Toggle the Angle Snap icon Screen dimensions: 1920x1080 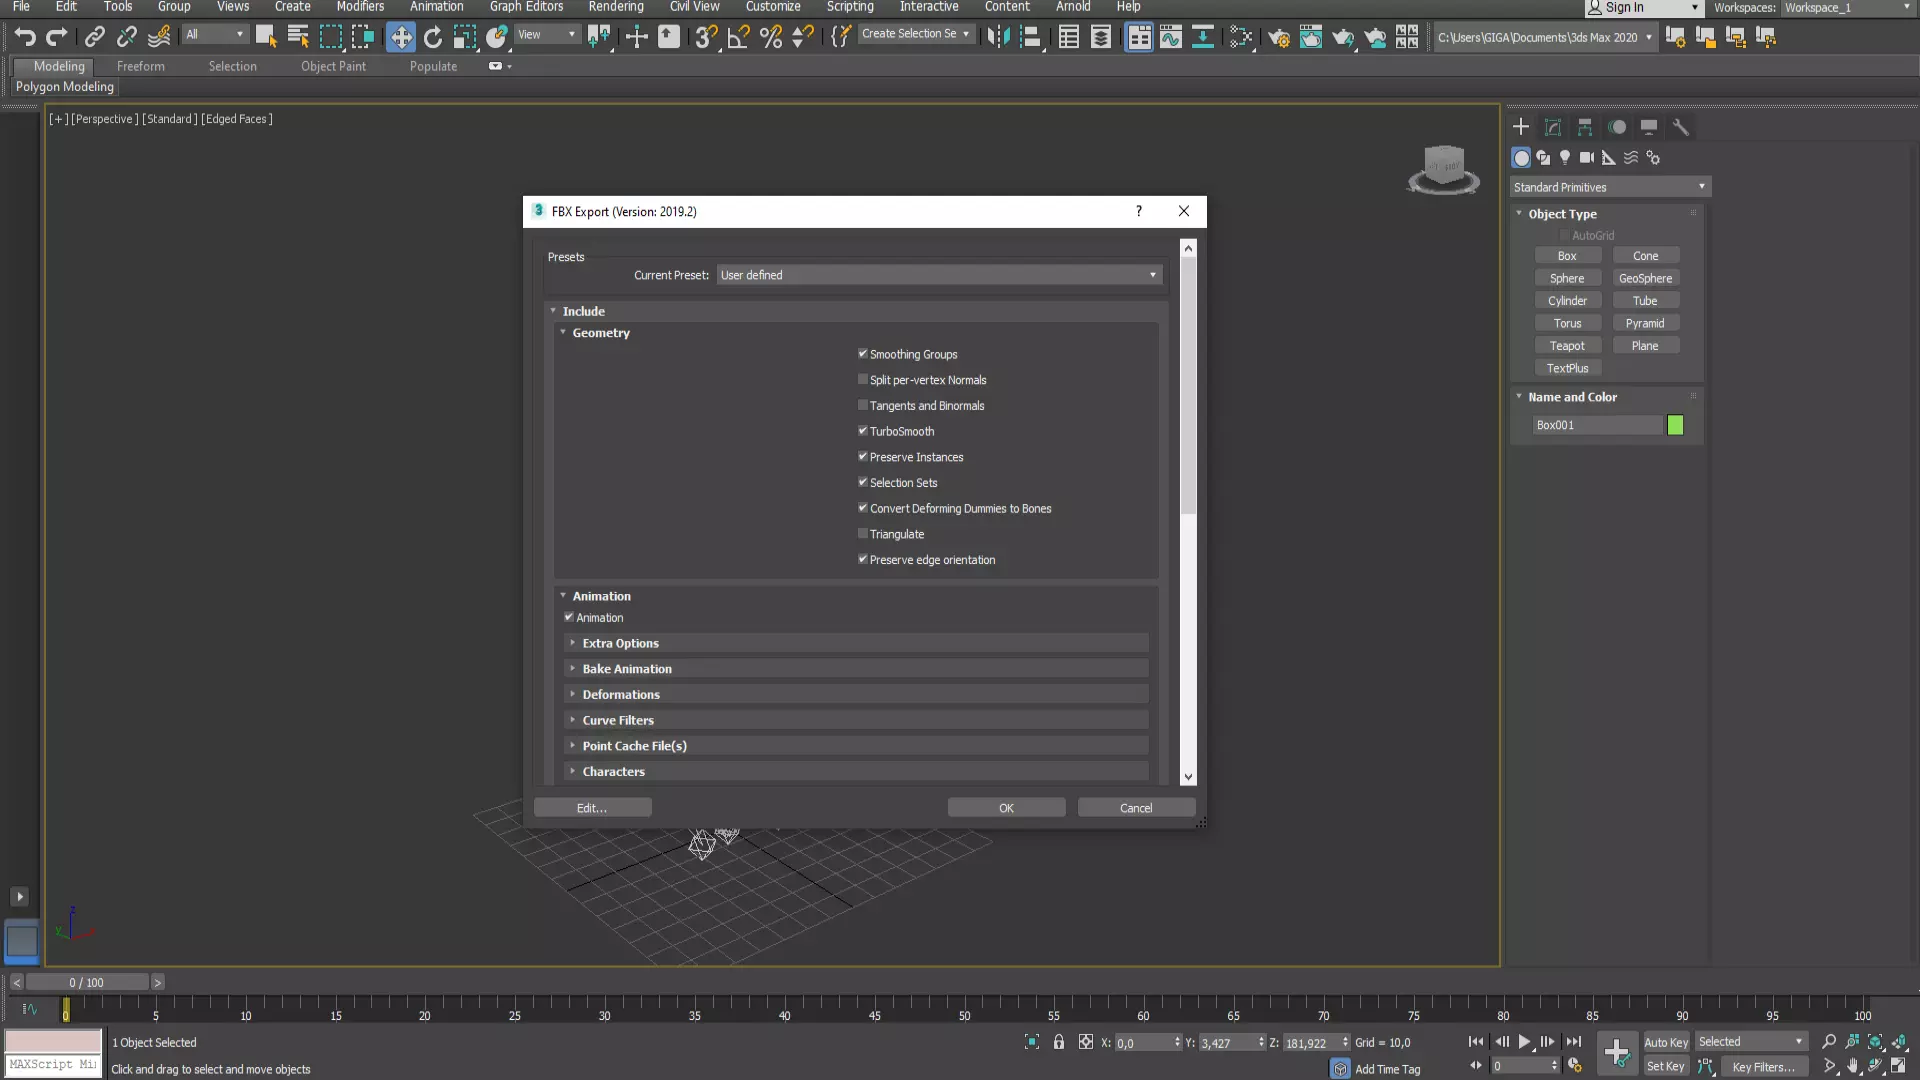pos(738,38)
